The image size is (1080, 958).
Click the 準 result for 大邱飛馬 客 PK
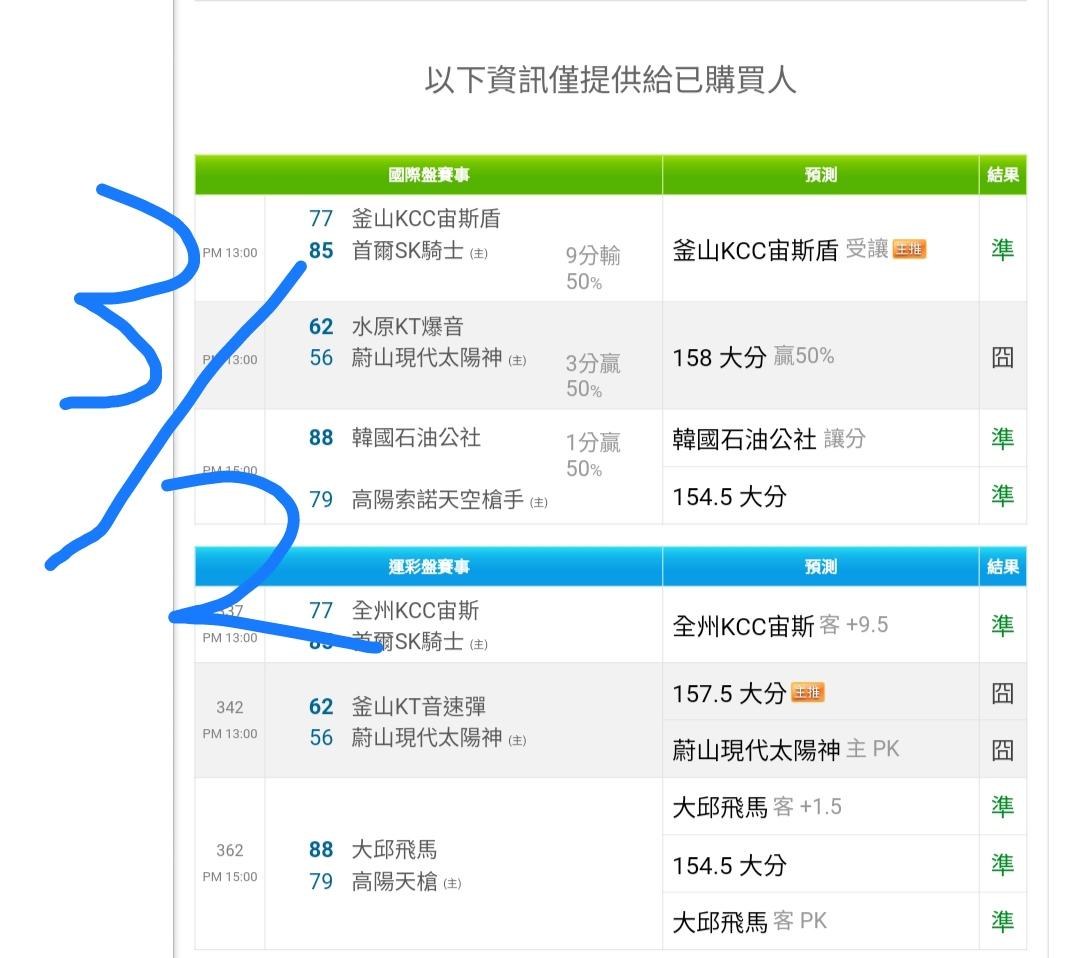pyautogui.click(x=1002, y=921)
